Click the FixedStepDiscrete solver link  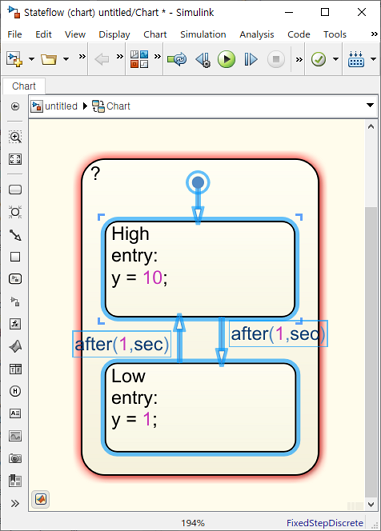pyautogui.click(x=324, y=523)
